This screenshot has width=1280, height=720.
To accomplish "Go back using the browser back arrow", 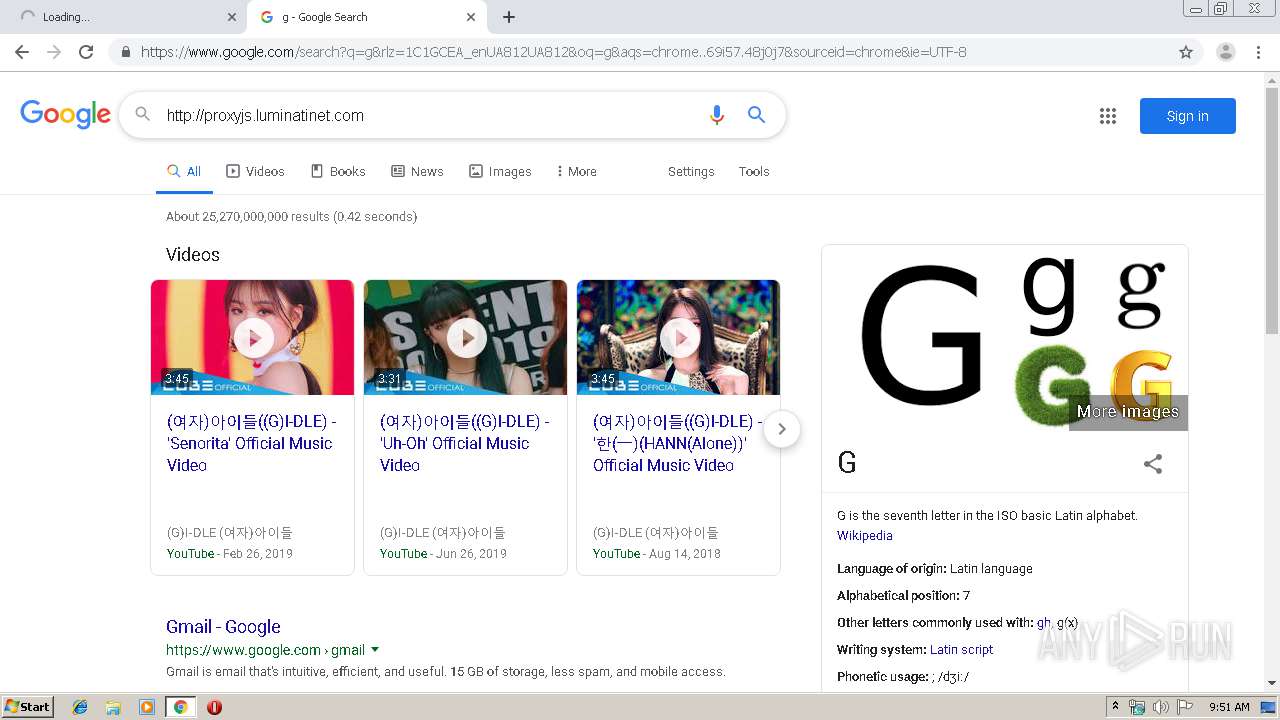I will (x=22, y=52).
